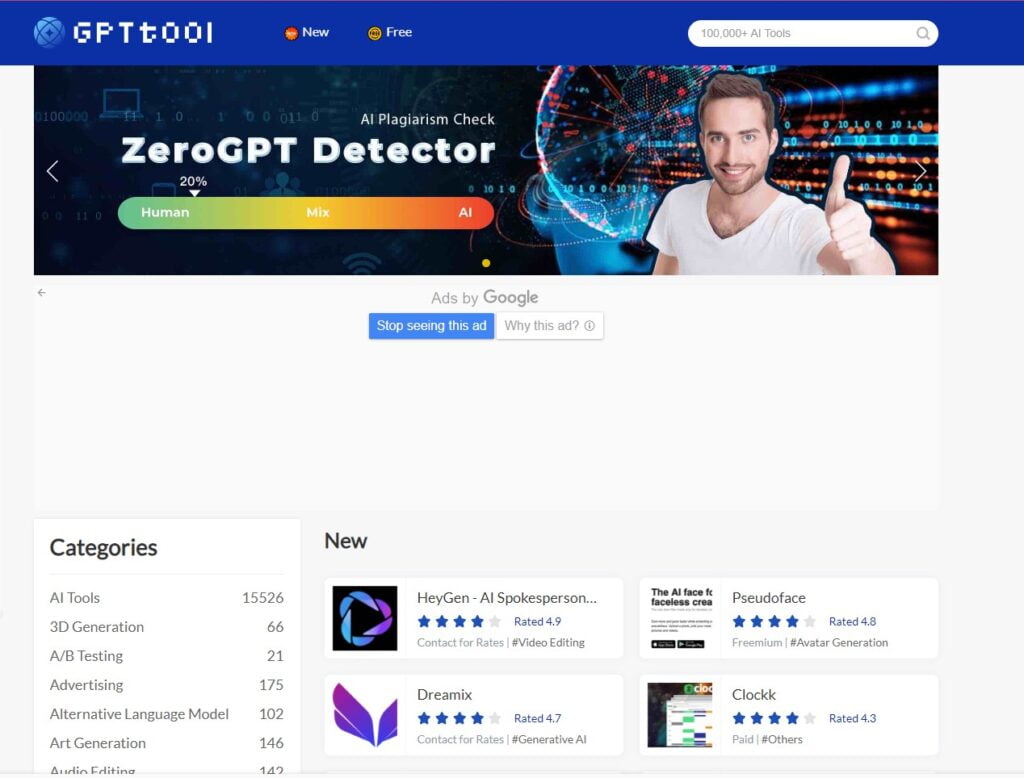Viewport: 1024px width, 778px height.
Task: Open the Clockk tool thumbnail
Action: tap(679, 715)
